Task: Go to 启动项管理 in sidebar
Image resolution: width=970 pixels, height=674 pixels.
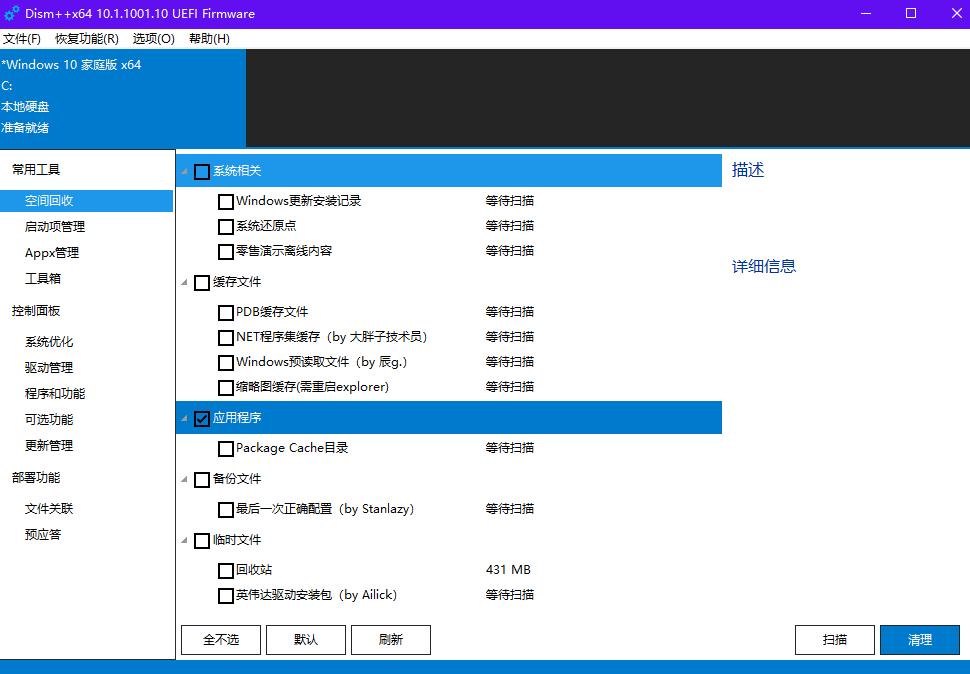Action: [x=55, y=227]
